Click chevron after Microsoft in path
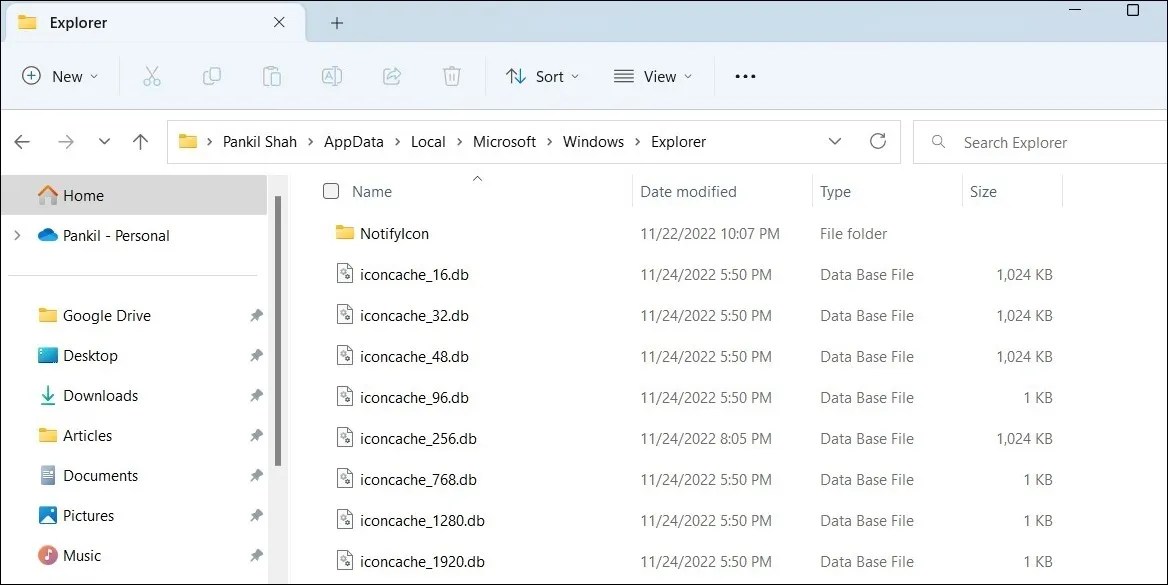1168x585 pixels. point(550,142)
